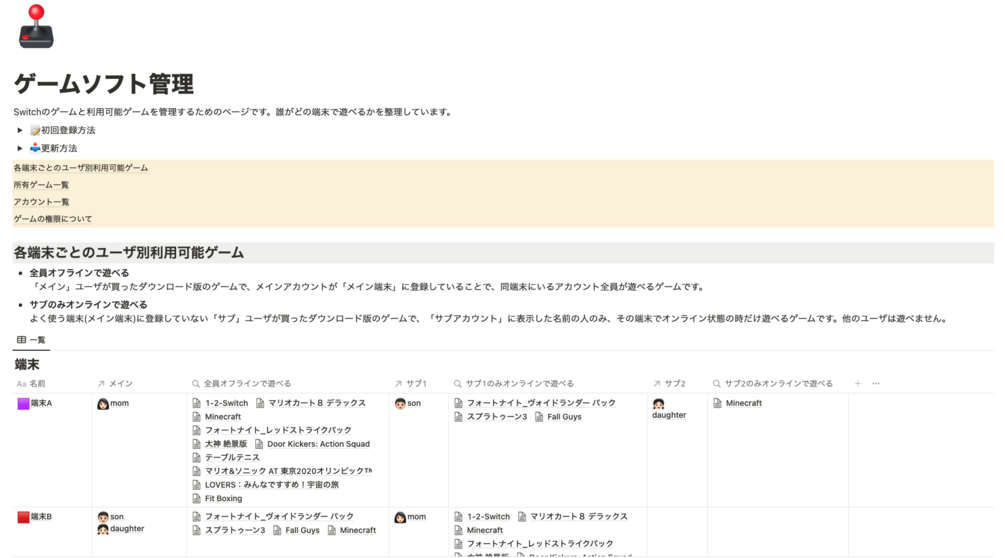Image resolution: width=1005 pixels, height=558 pixels.
Task: Click the joystick page icon
Action: click(x=37, y=26)
